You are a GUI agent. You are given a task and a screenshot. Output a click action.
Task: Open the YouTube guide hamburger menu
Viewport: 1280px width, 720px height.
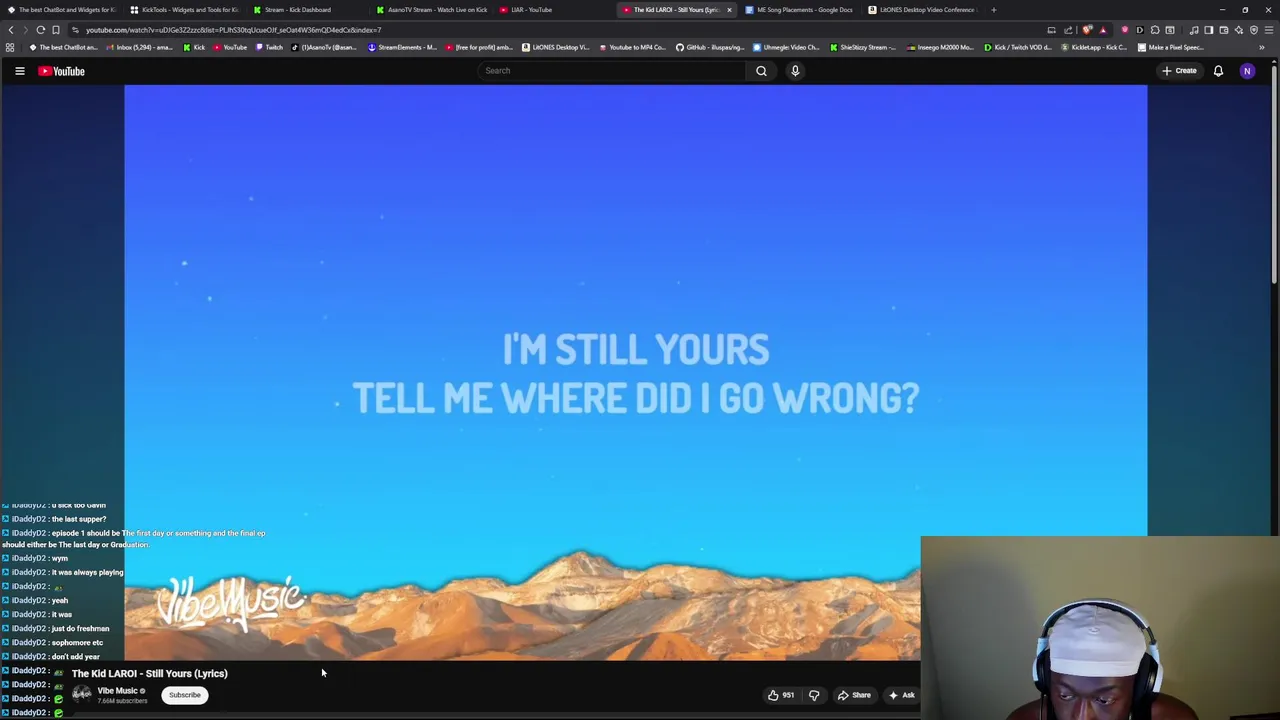click(x=19, y=71)
